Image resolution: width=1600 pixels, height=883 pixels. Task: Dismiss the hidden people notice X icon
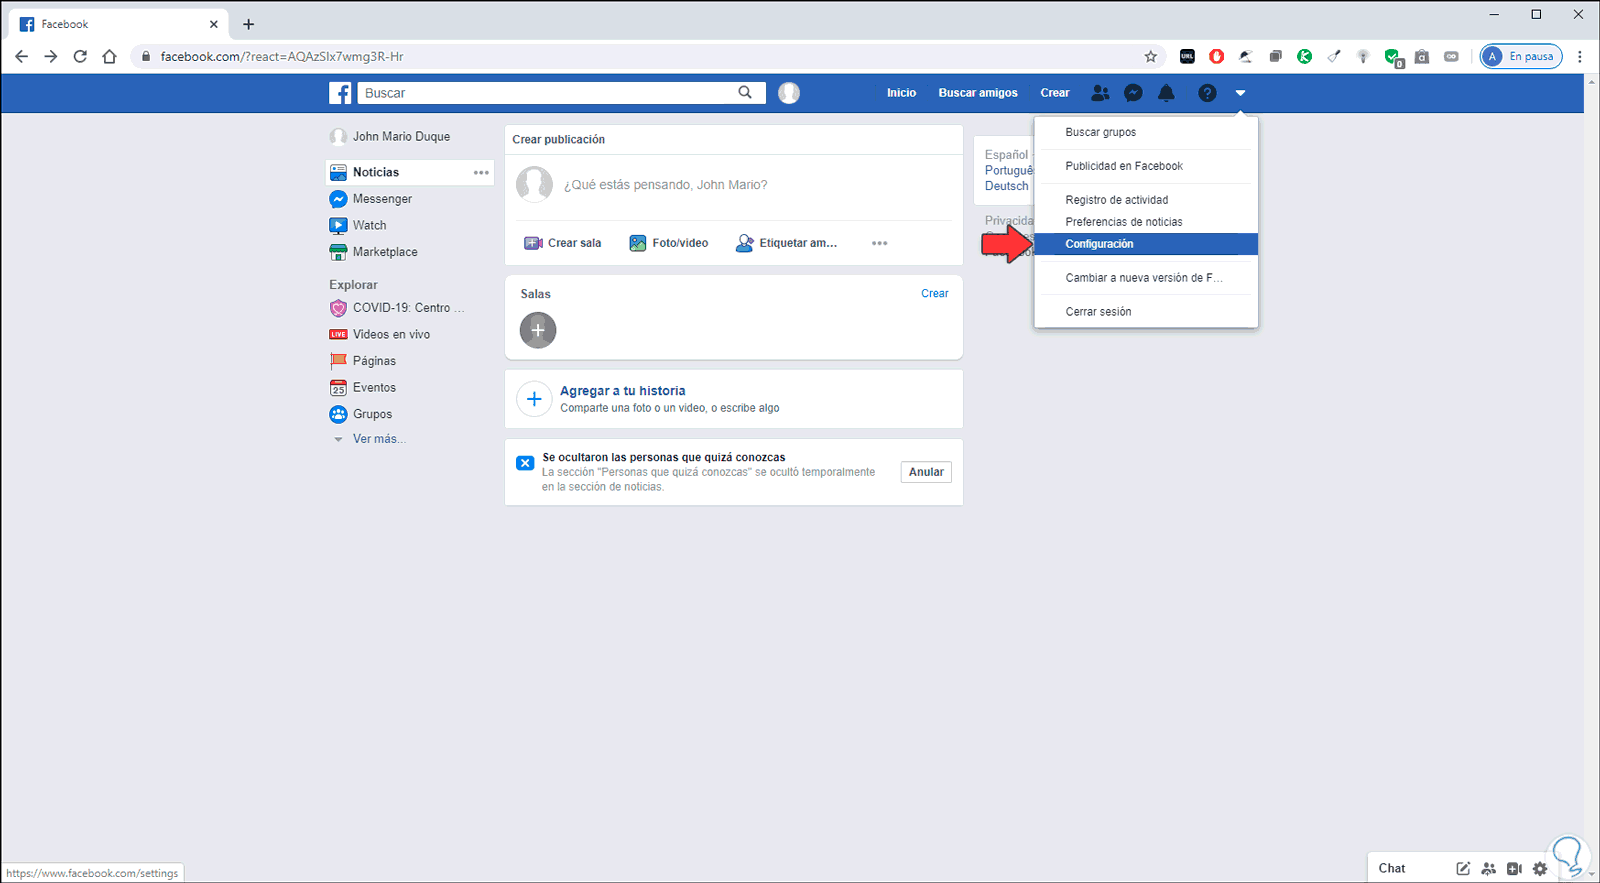pyautogui.click(x=525, y=463)
